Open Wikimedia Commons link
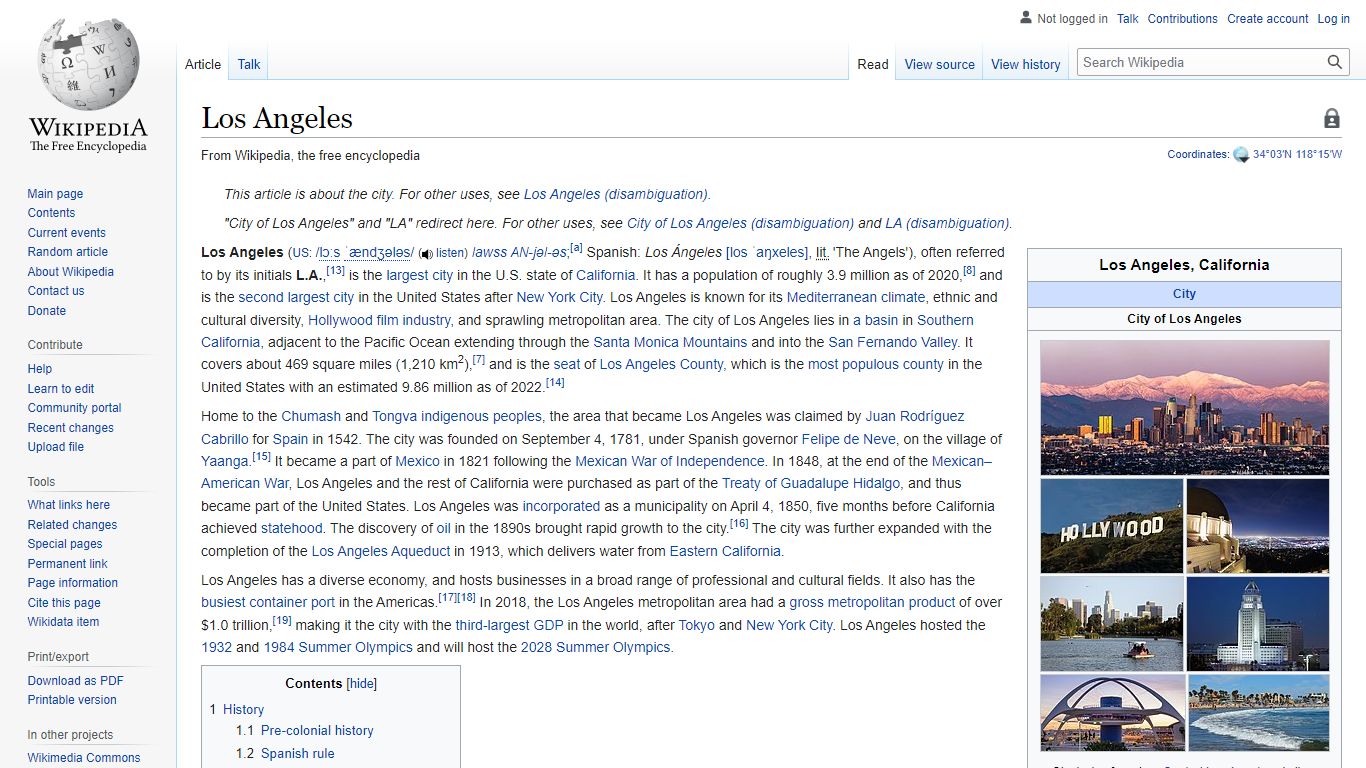This screenshot has width=1366, height=768. pos(84,758)
